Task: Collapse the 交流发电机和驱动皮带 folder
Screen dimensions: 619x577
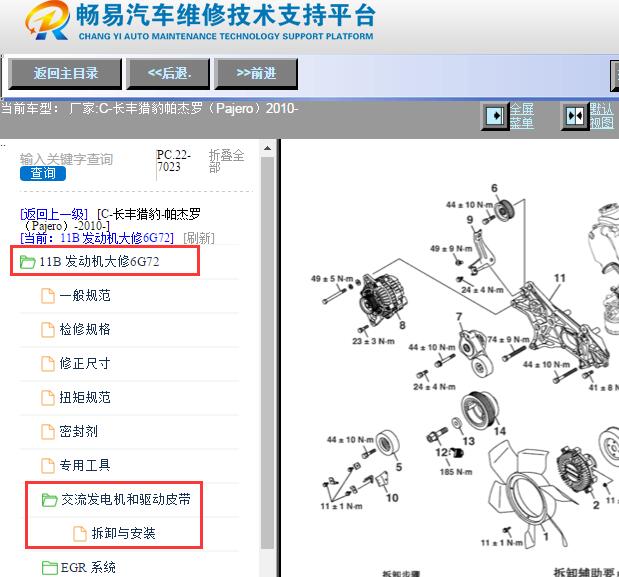Action: (x=126, y=499)
